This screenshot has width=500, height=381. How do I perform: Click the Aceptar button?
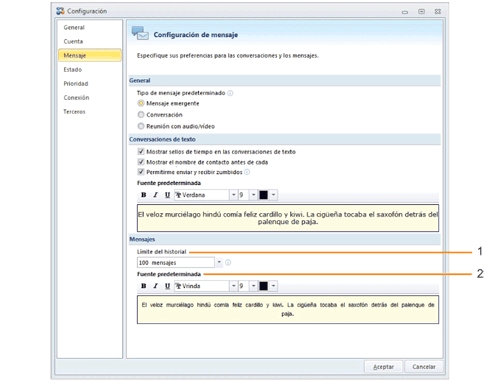tap(383, 367)
